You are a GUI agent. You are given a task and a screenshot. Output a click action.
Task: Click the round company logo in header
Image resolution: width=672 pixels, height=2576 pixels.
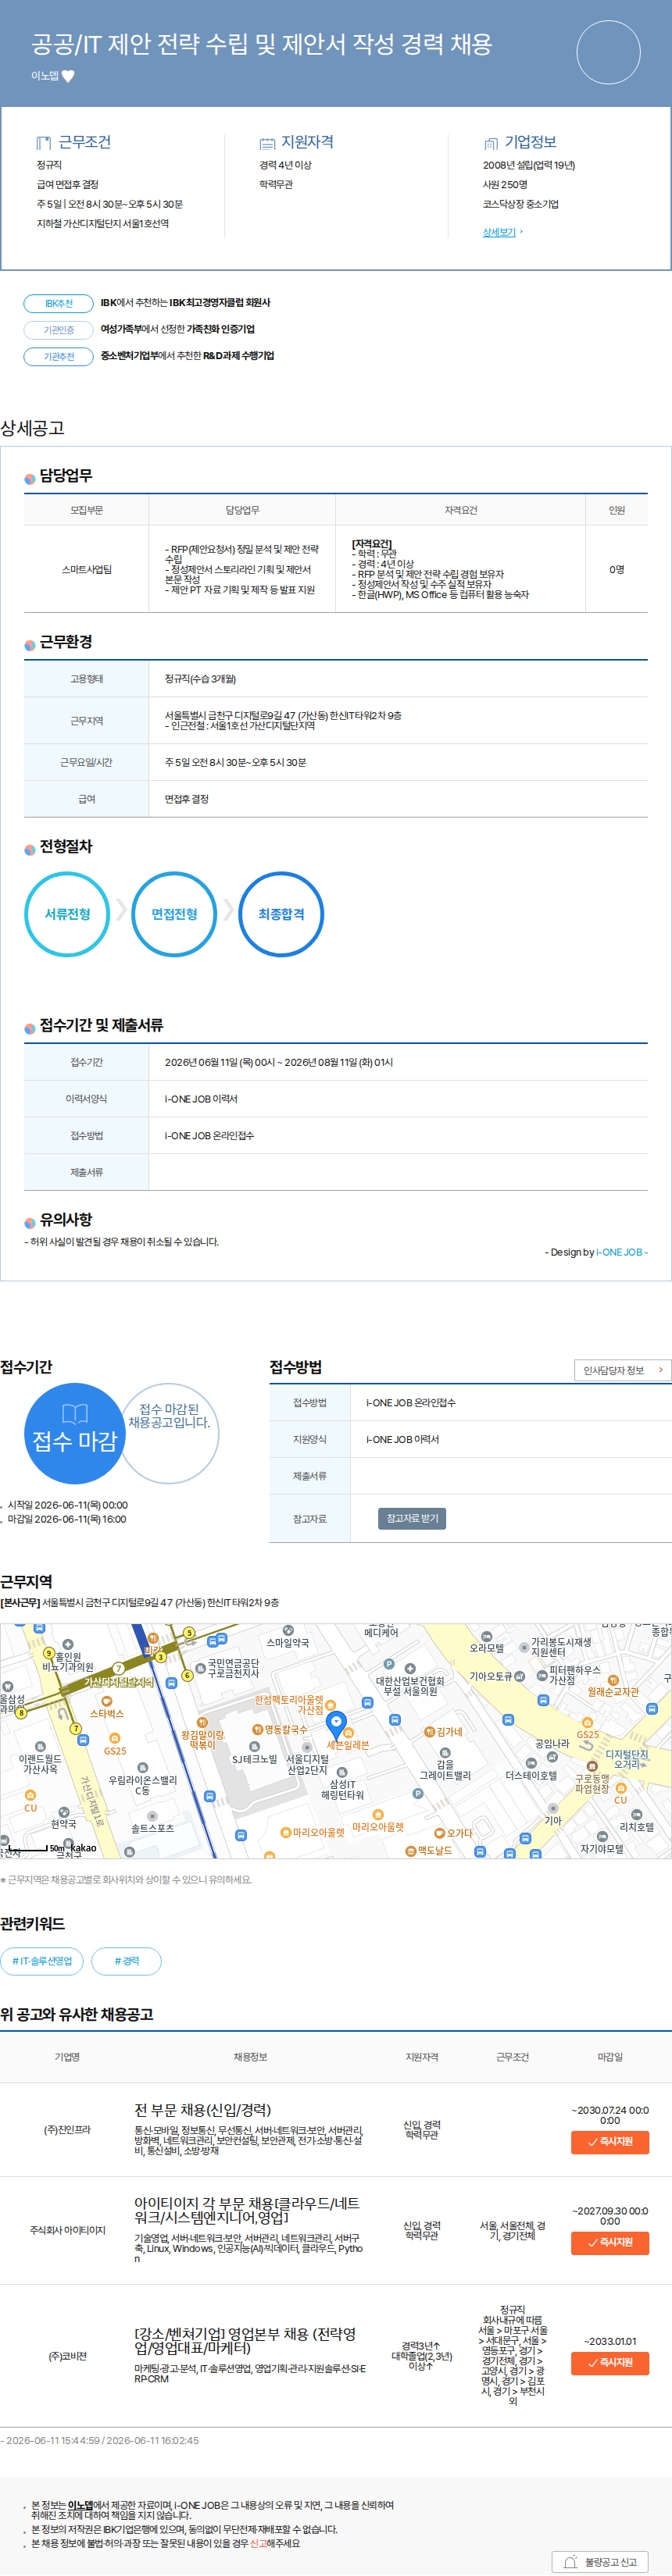608,52
